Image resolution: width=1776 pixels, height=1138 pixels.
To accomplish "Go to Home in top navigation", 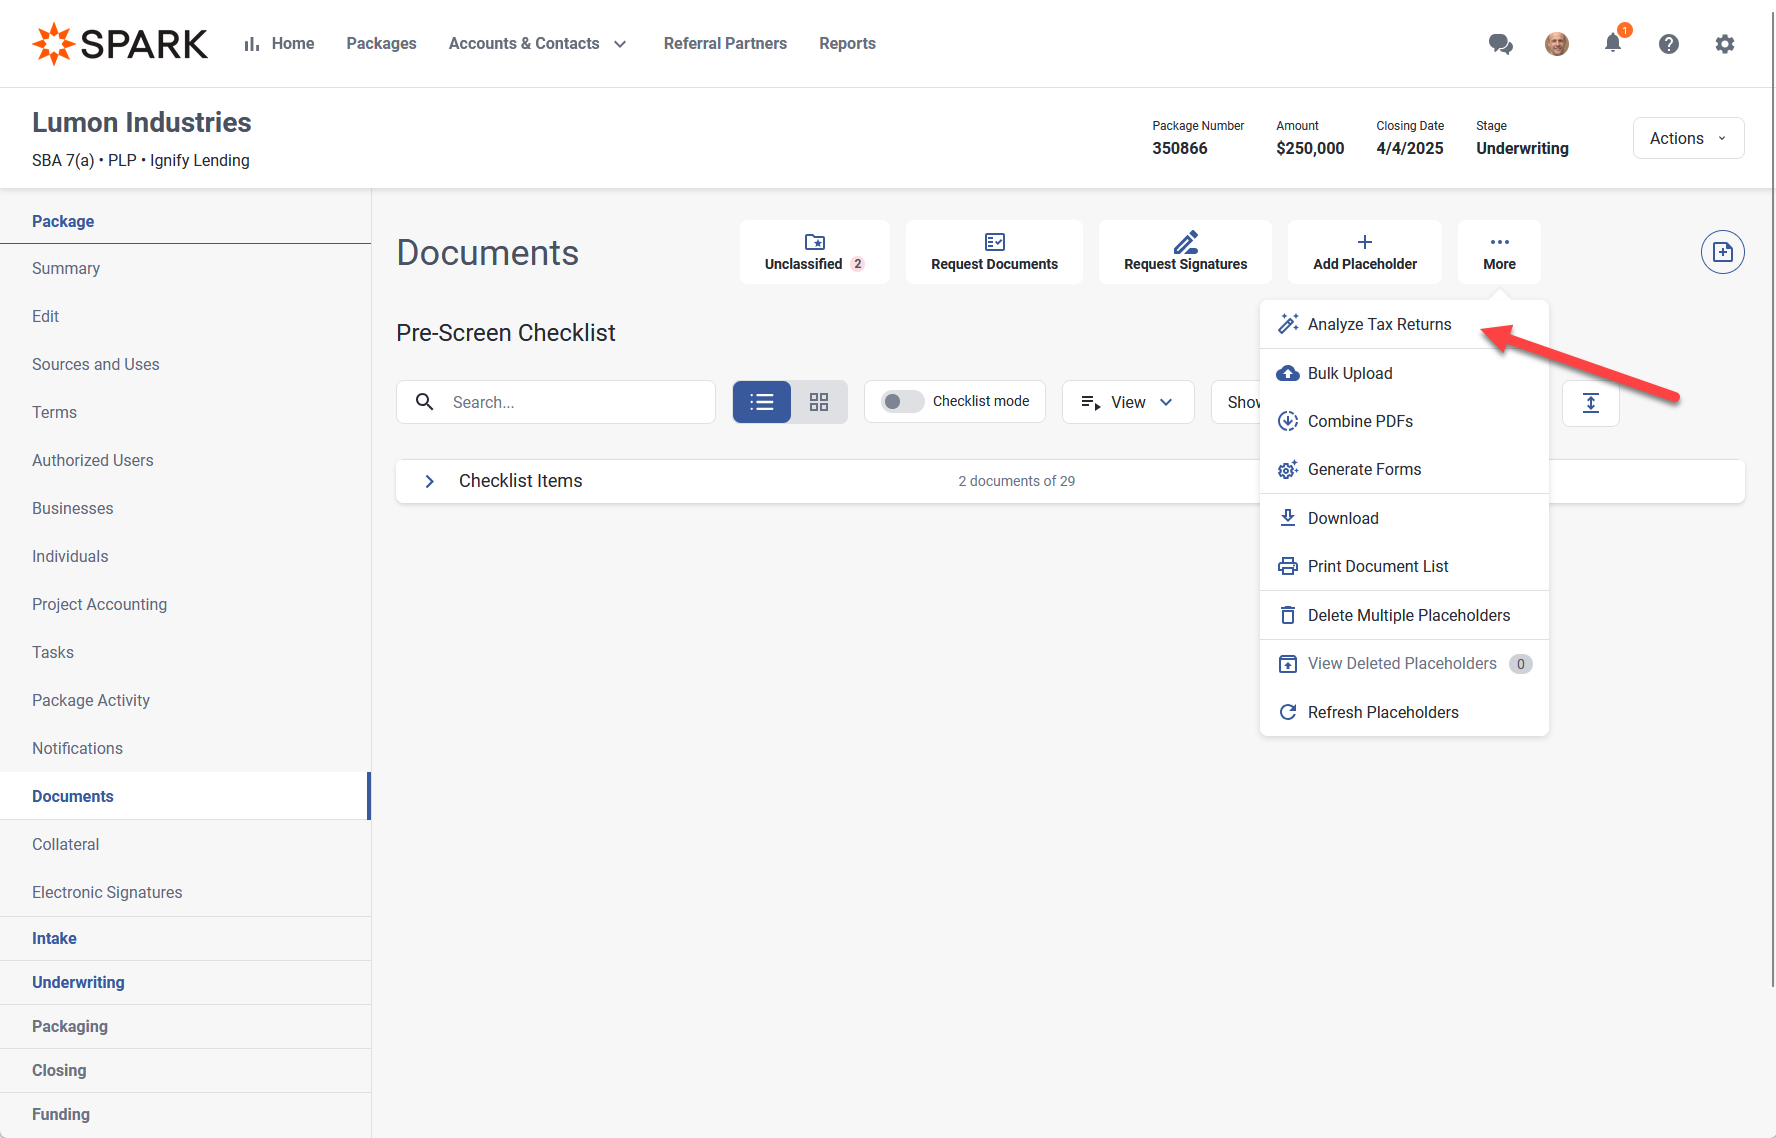I will pyautogui.click(x=279, y=44).
